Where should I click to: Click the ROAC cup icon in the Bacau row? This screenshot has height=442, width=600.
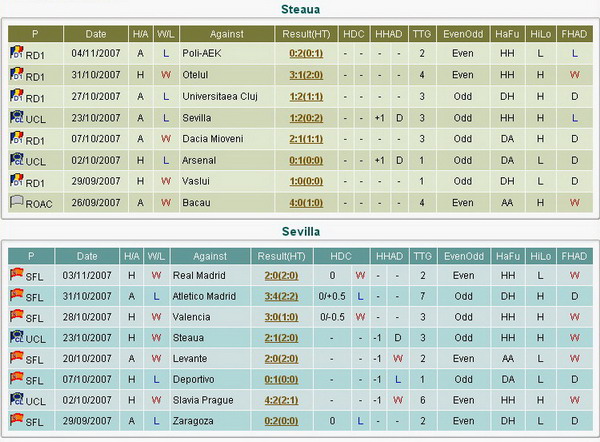15,203
